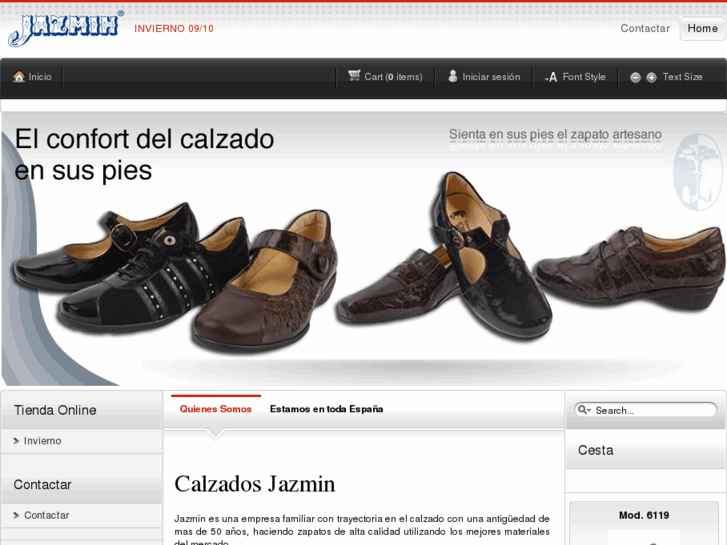The height and width of the screenshot is (545, 727).
Task: Click arrow bullet beside sidebar Contactar link
Action: point(16,515)
